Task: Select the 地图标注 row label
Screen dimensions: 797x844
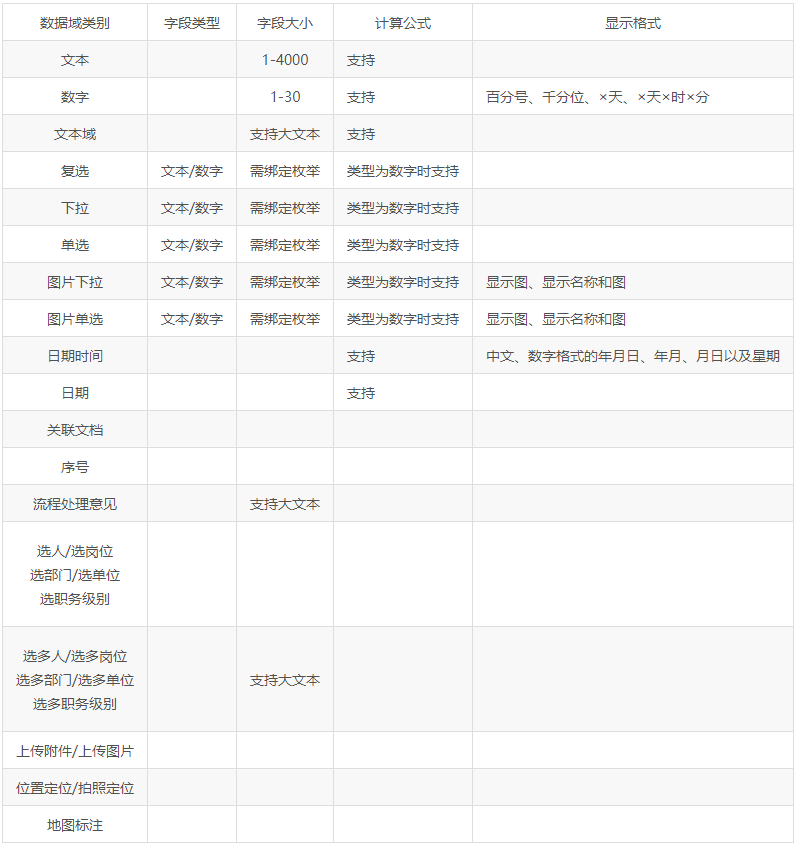Action: (75, 826)
